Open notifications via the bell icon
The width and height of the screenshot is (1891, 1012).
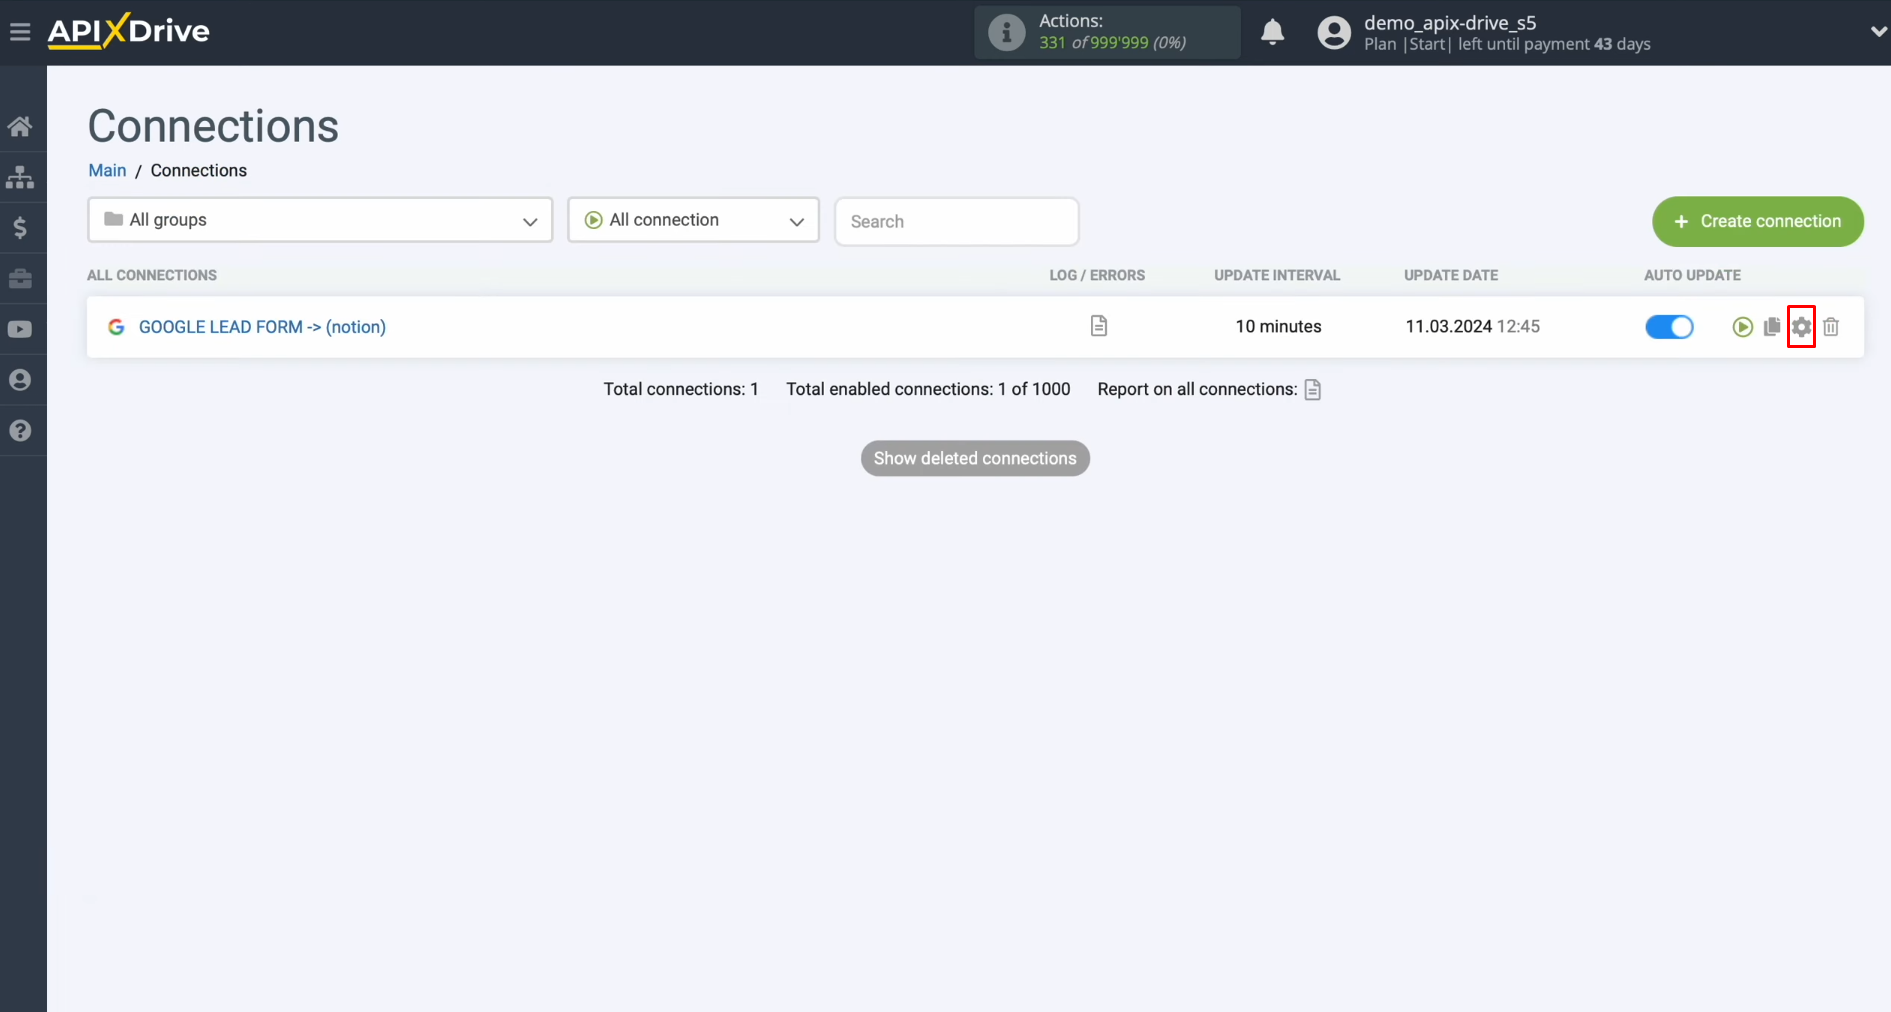click(1272, 32)
